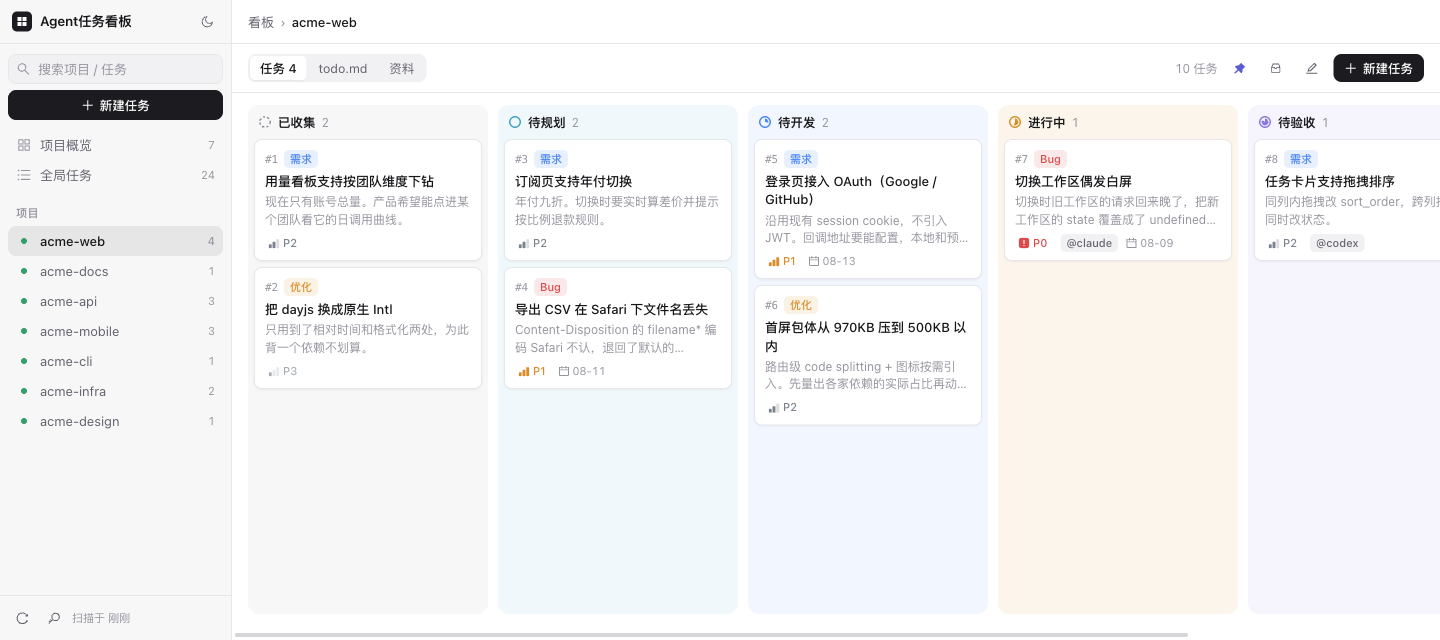Open task card 订阅页支持年付切换

click(x=618, y=200)
